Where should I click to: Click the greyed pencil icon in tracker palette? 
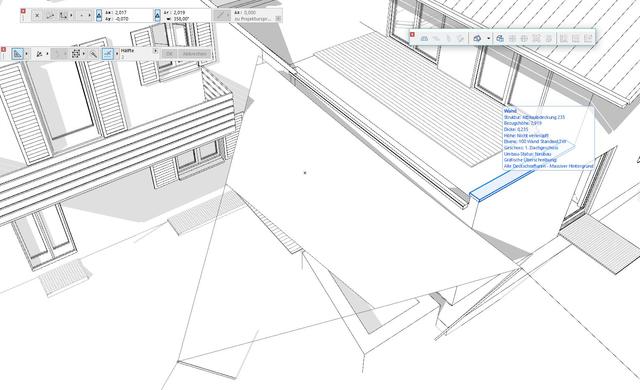[x=220, y=16]
